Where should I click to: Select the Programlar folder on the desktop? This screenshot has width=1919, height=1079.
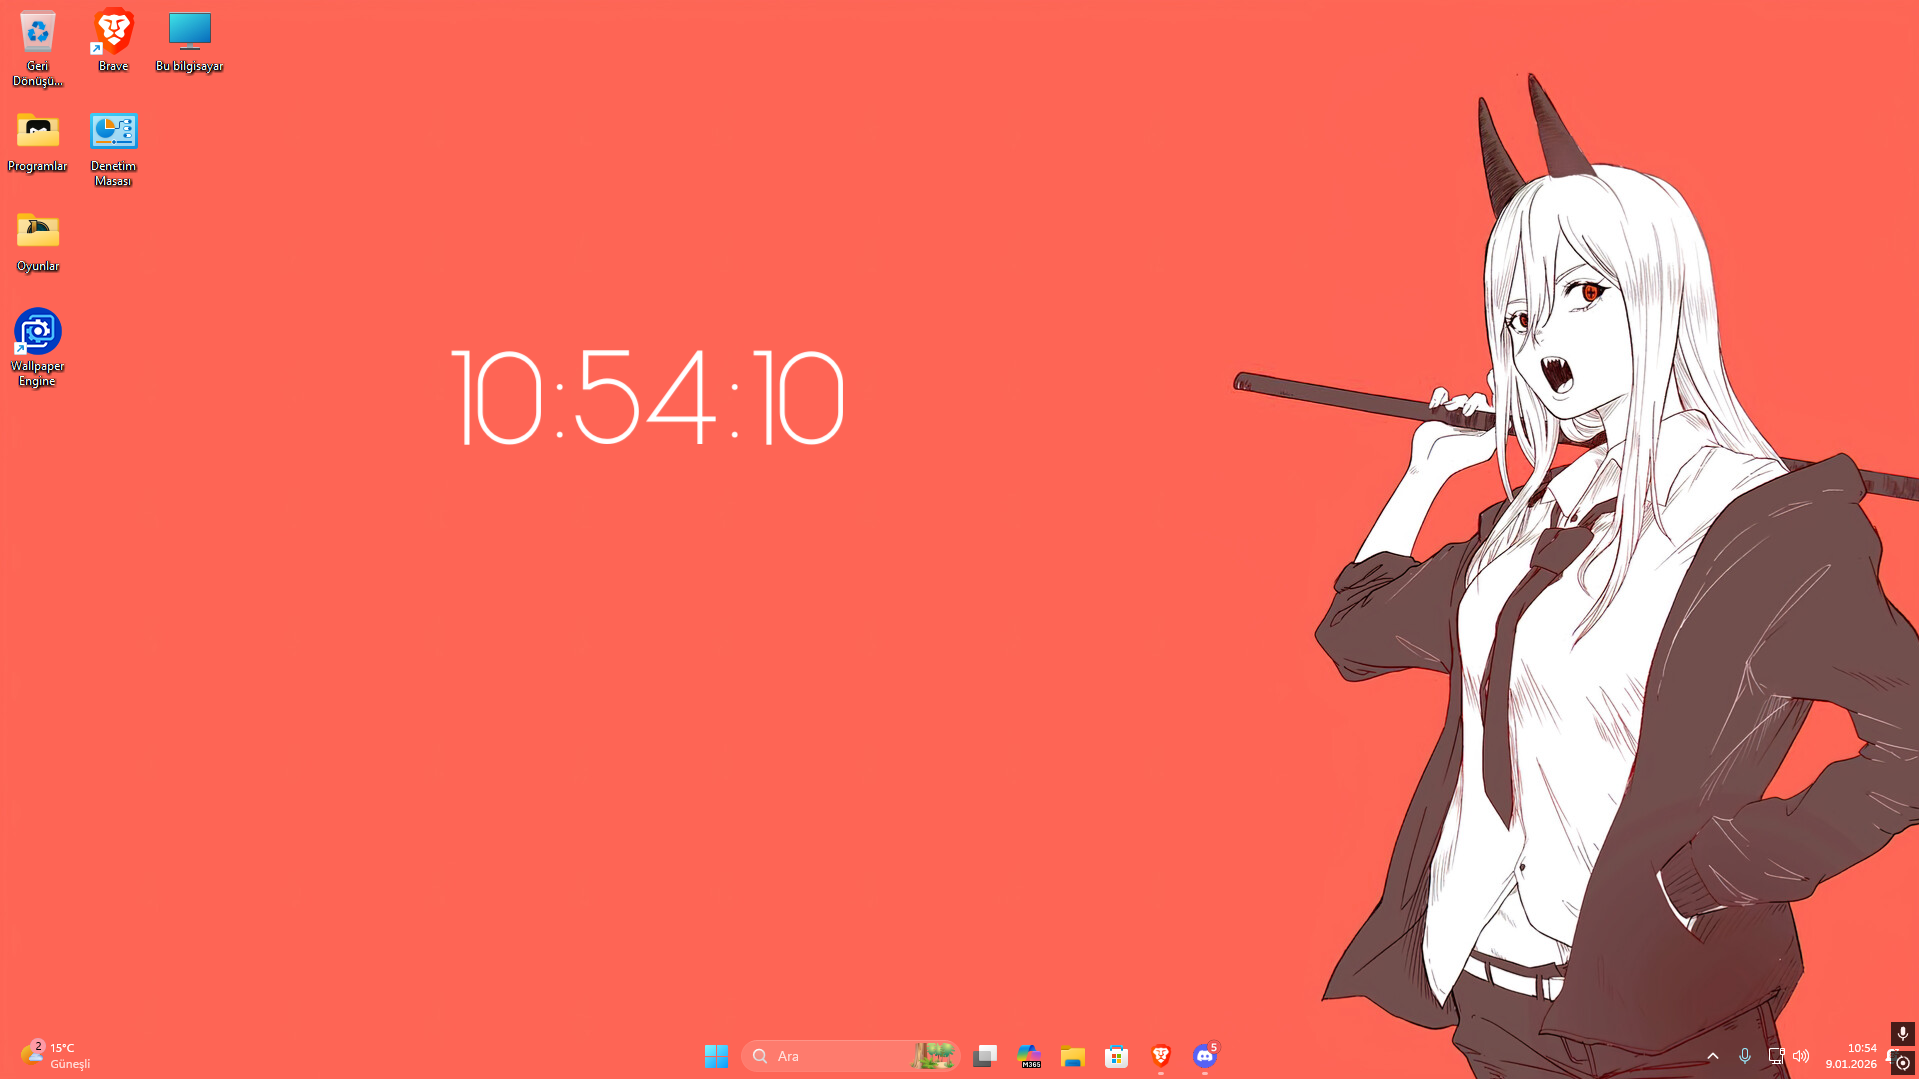(x=37, y=141)
